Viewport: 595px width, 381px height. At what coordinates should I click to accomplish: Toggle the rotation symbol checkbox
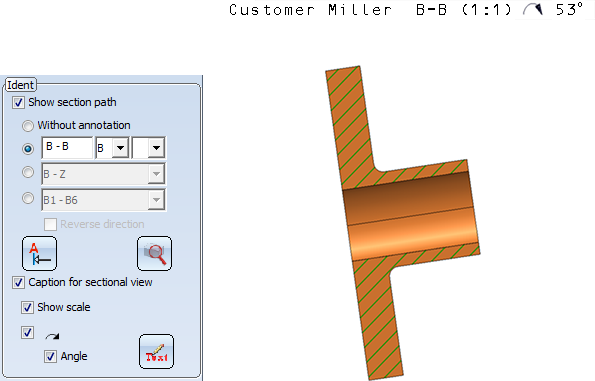click(x=27, y=333)
